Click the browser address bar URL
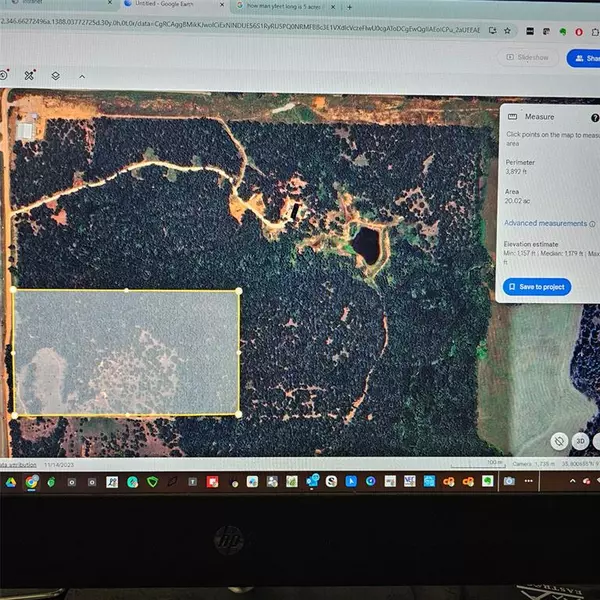600x600 pixels. pyautogui.click(x=250, y=30)
